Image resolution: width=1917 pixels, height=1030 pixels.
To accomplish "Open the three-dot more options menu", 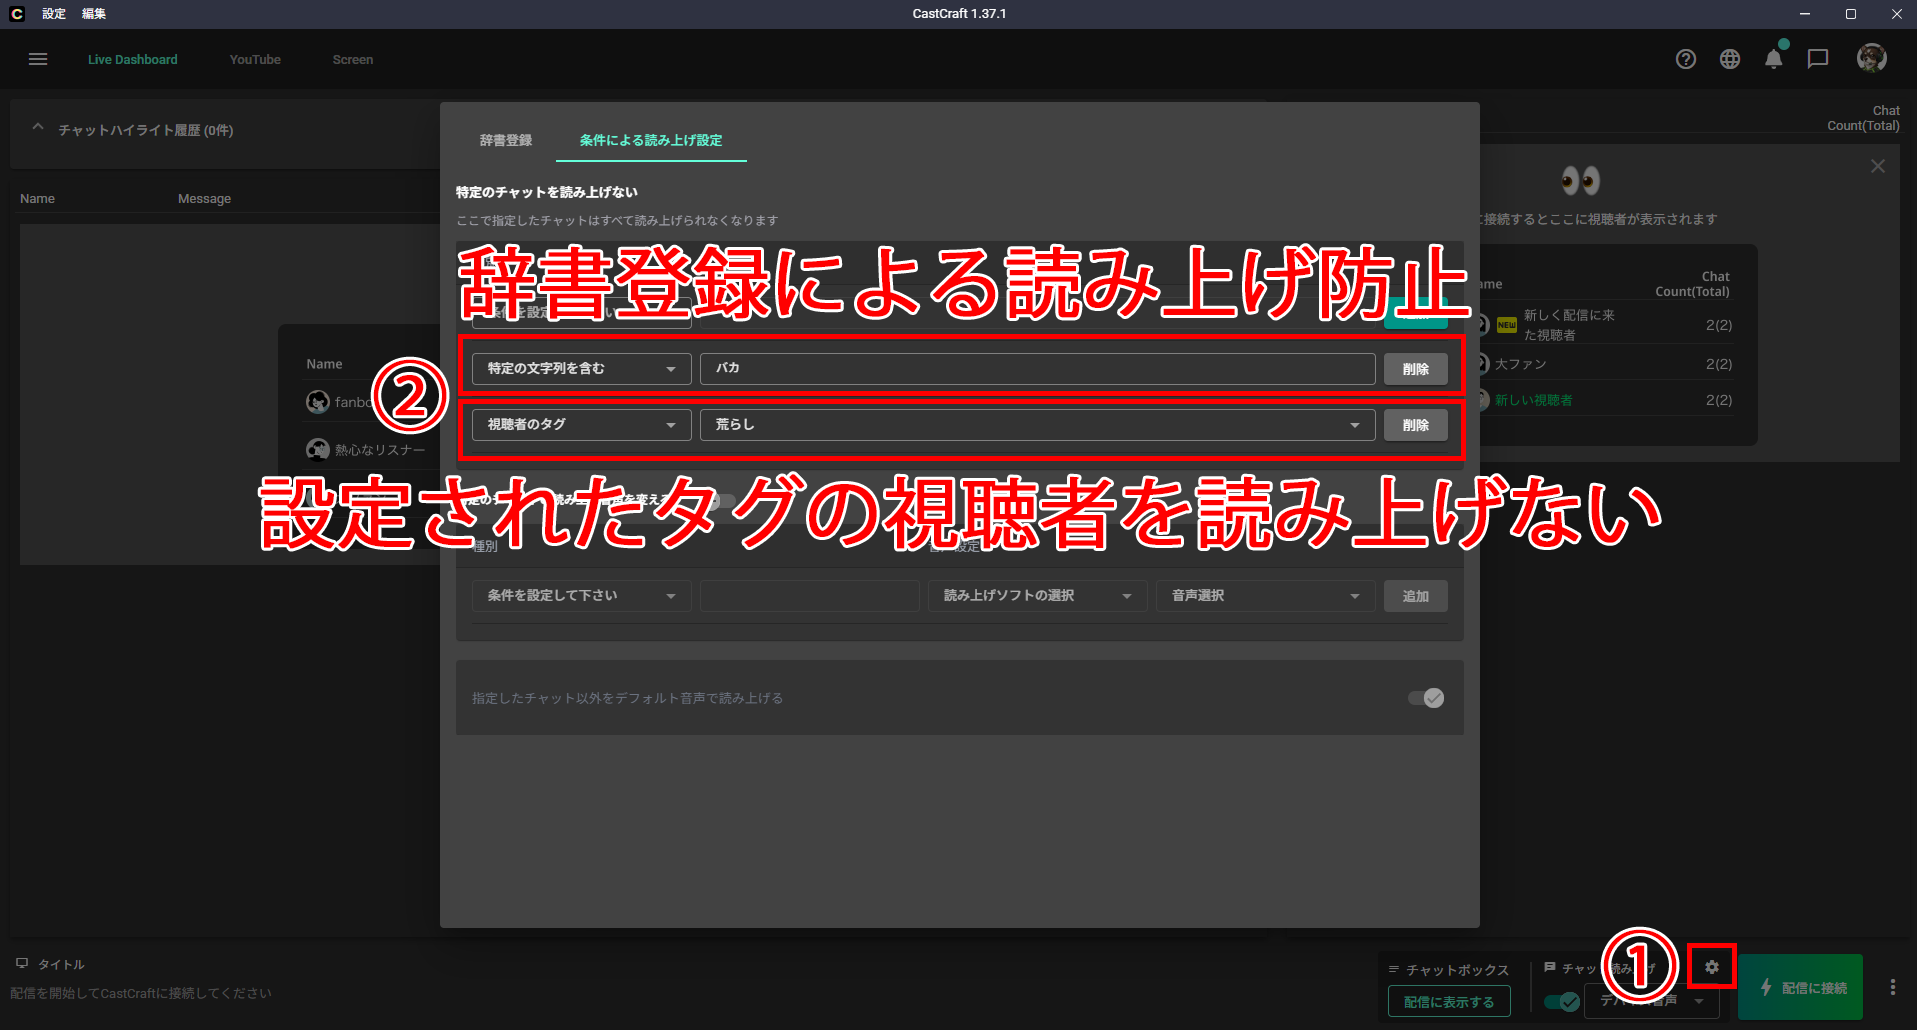I will click(x=1893, y=987).
